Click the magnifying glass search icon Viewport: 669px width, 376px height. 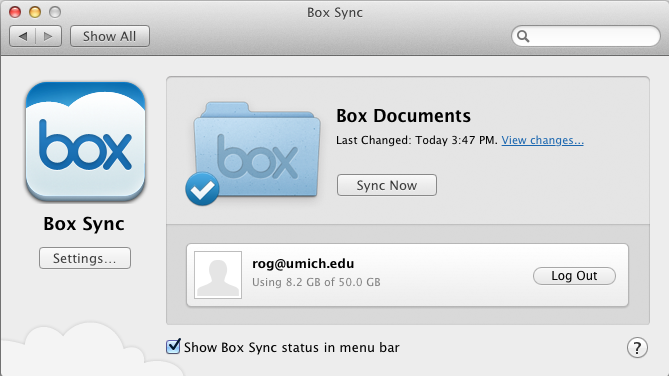click(x=523, y=37)
